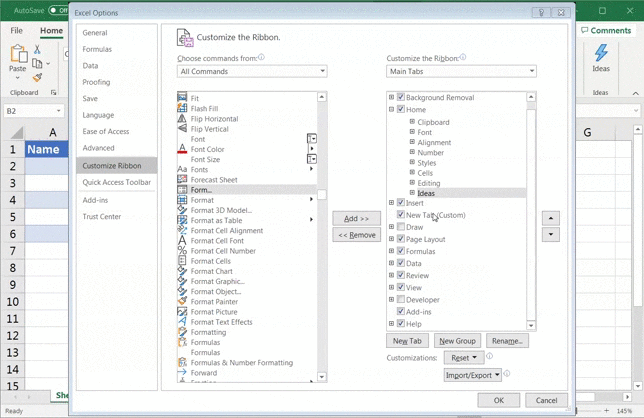Image resolution: width=644 pixels, height=418 pixels.
Task: Select the Flip Vertical icon
Action: pyautogui.click(x=182, y=129)
